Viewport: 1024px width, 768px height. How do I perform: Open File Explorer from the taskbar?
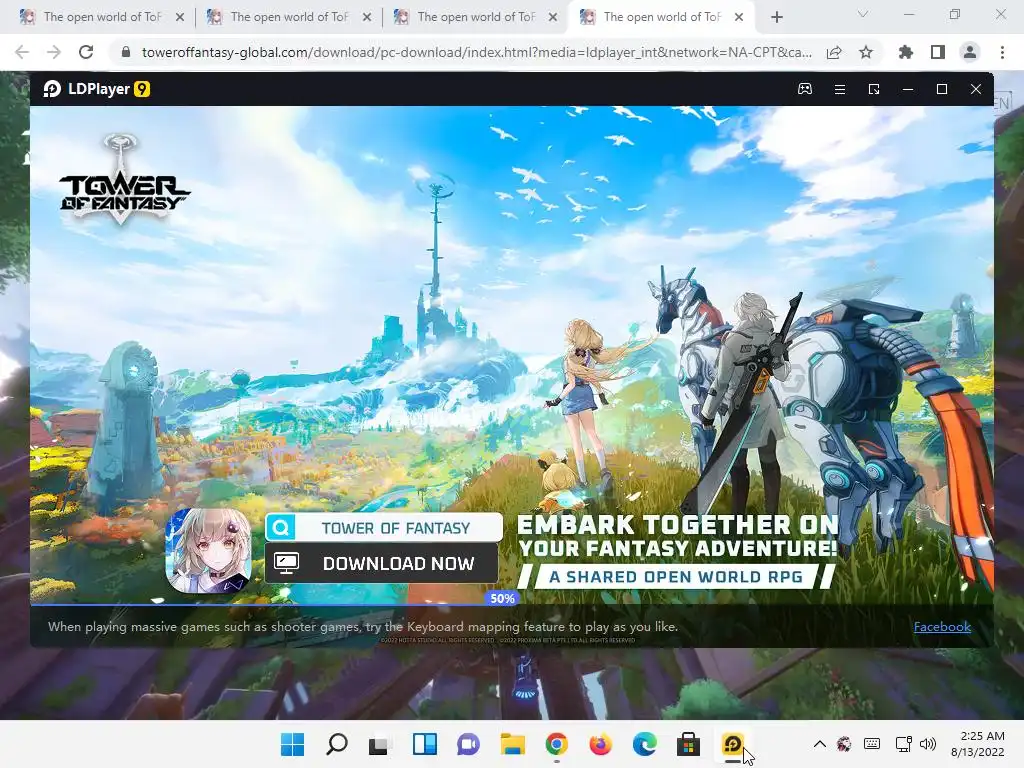click(513, 744)
